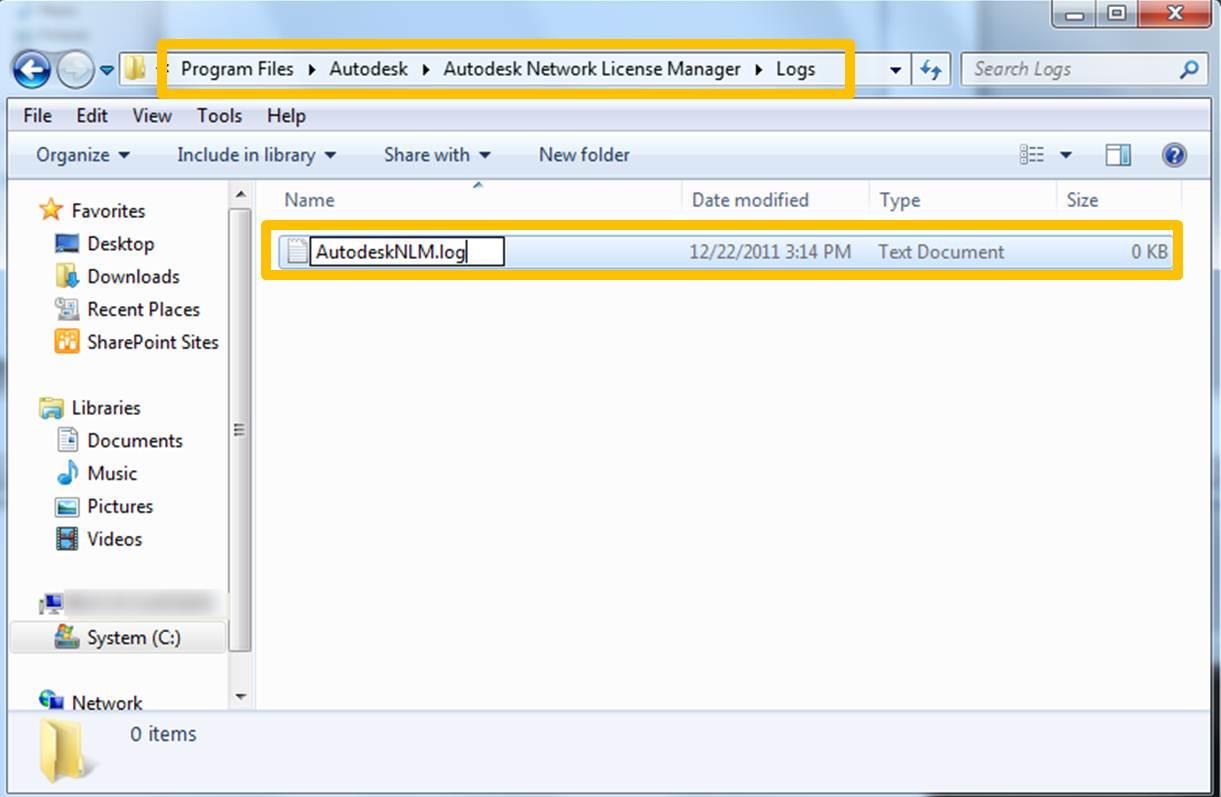Select Program Files in the address path
Image resolution: width=1221 pixels, height=797 pixels.
tap(237, 69)
